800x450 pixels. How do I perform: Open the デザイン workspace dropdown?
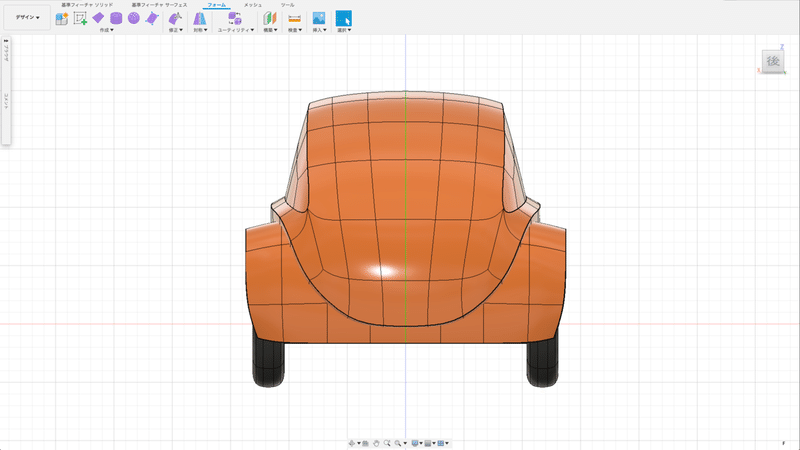27,18
